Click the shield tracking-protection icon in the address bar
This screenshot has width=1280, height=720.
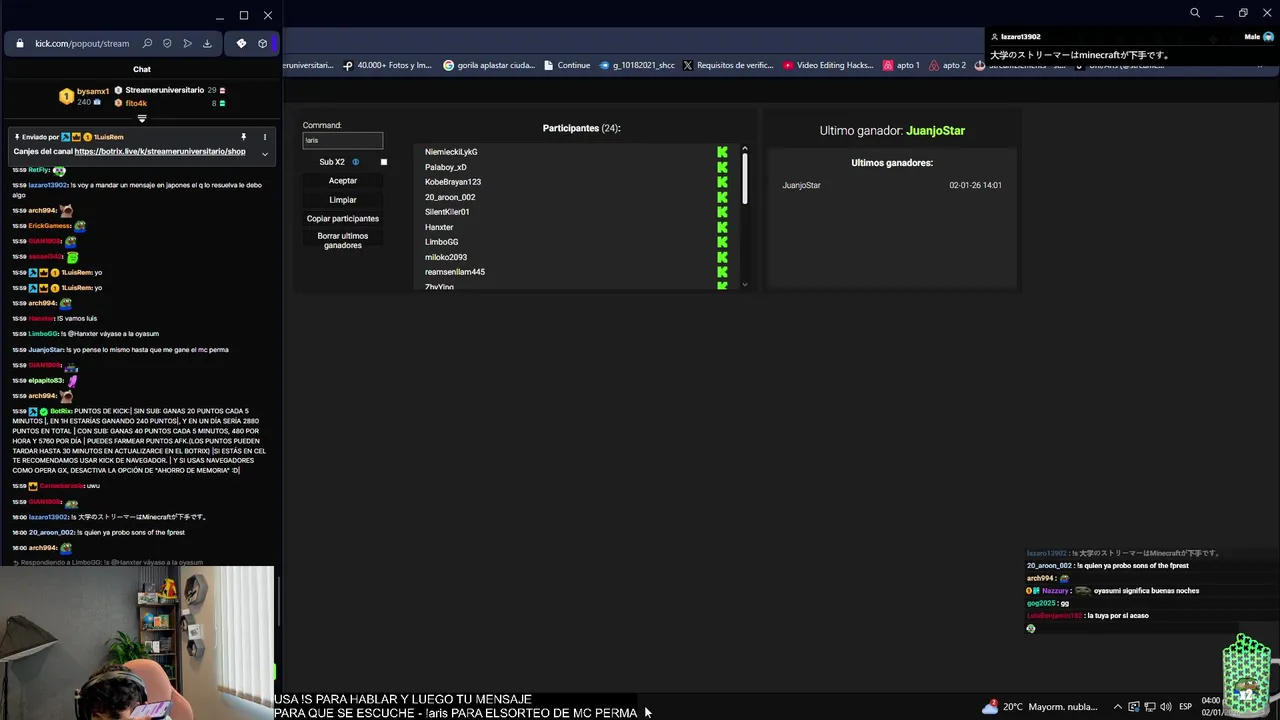167,44
